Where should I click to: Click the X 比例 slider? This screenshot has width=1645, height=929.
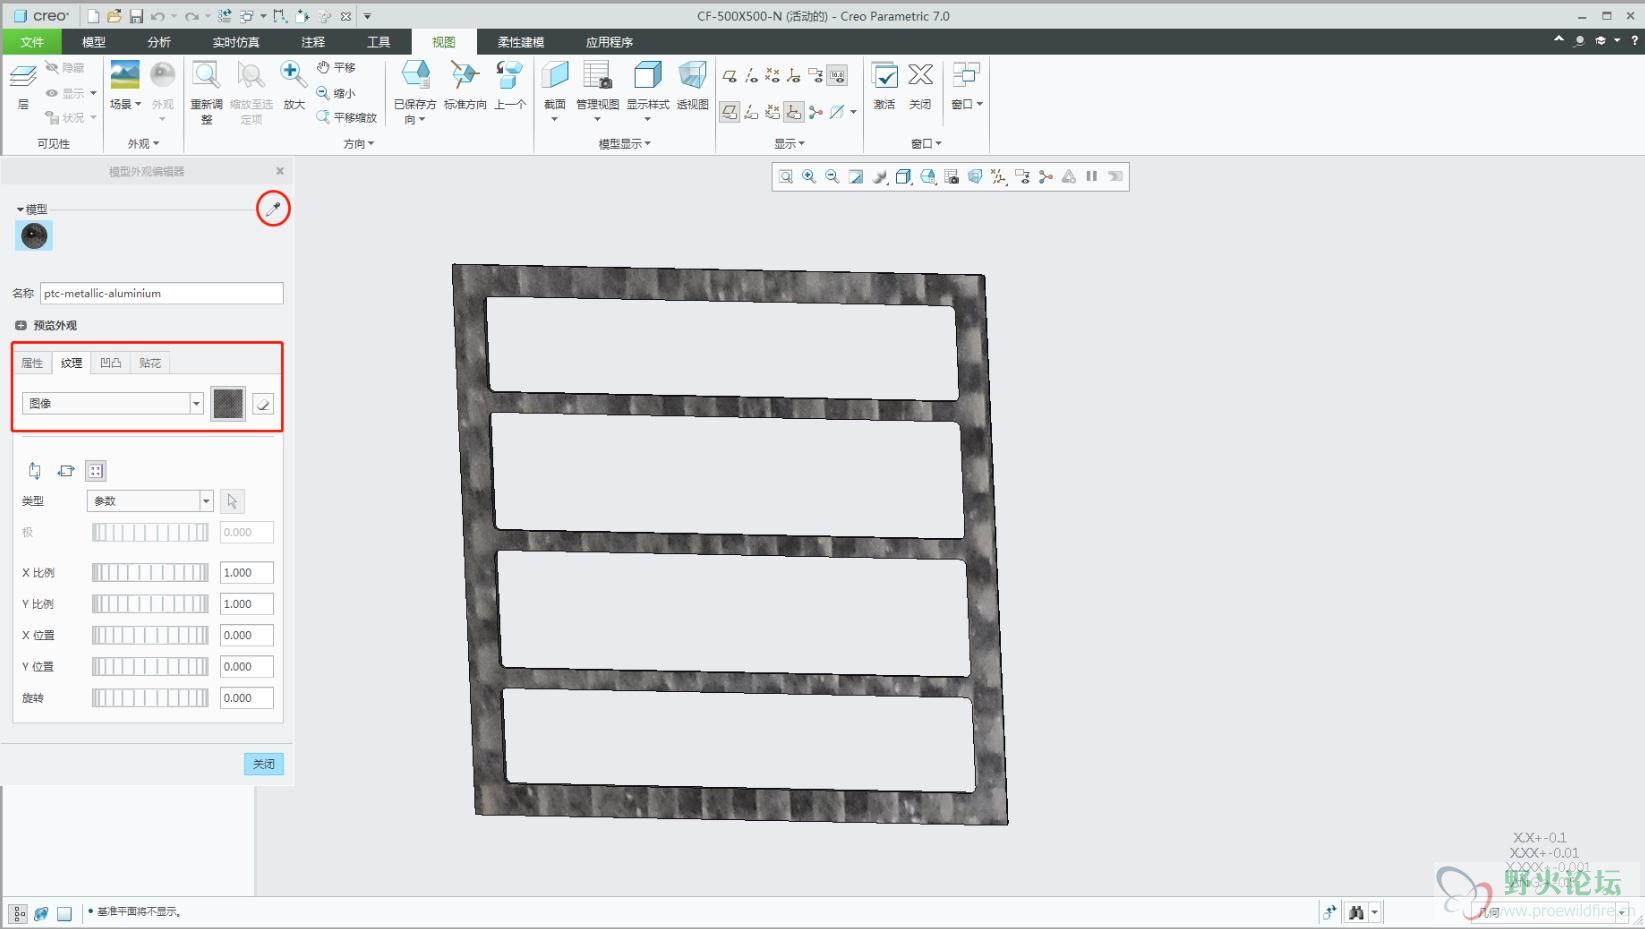(x=150, y=573)
